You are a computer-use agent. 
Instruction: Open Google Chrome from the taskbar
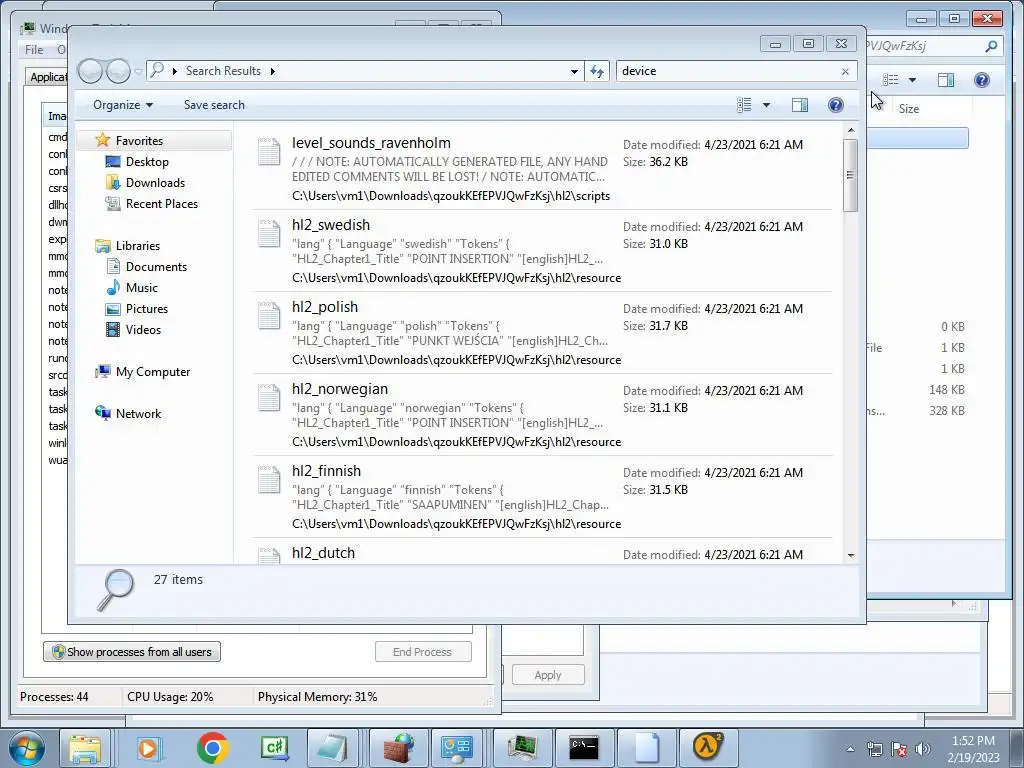click(212, 748)
